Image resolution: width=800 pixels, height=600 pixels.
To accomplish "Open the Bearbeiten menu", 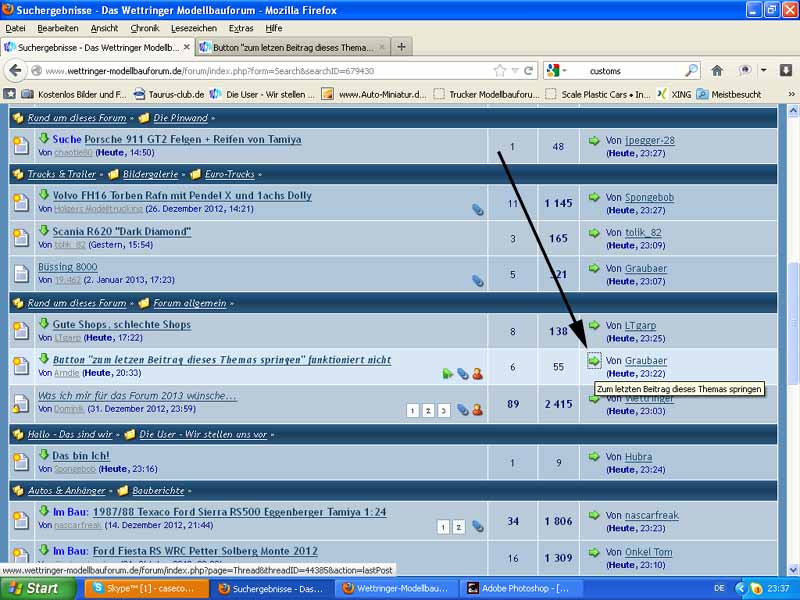I will [58, 28].
